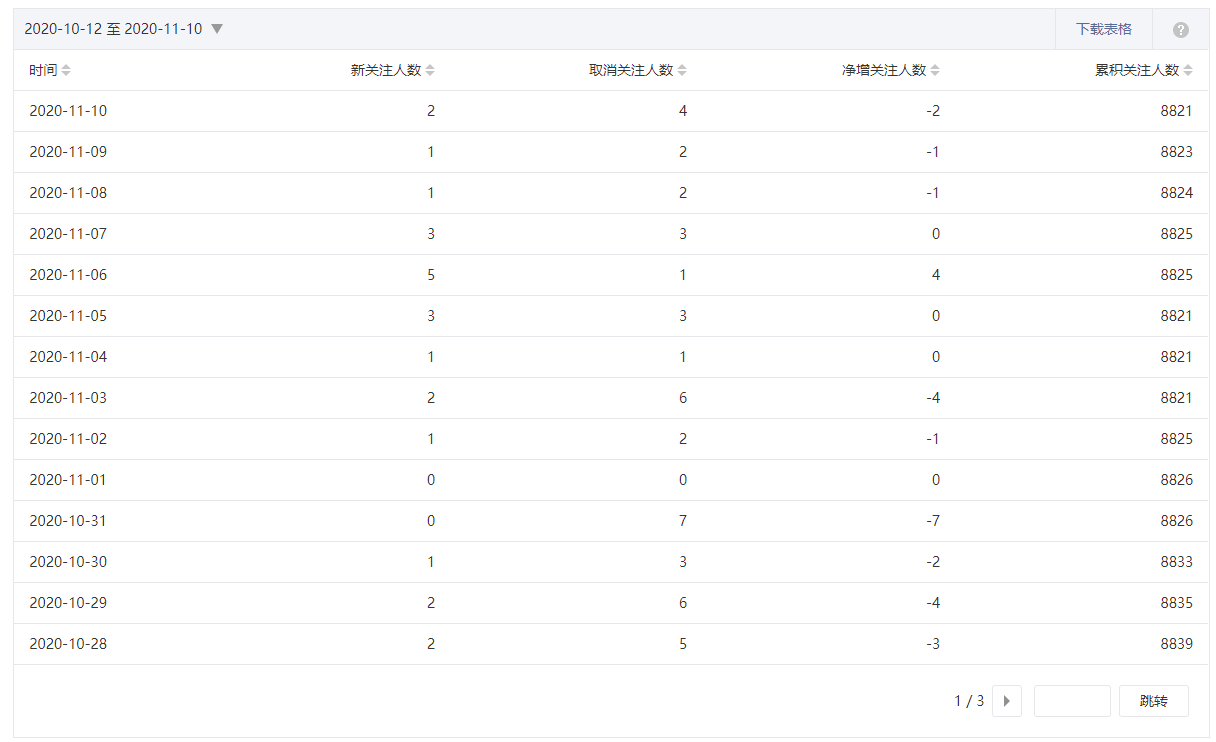Click the 累积关注人数 header label
The height and width of the screenshot is (742, 1216).
pos(1137,70)
